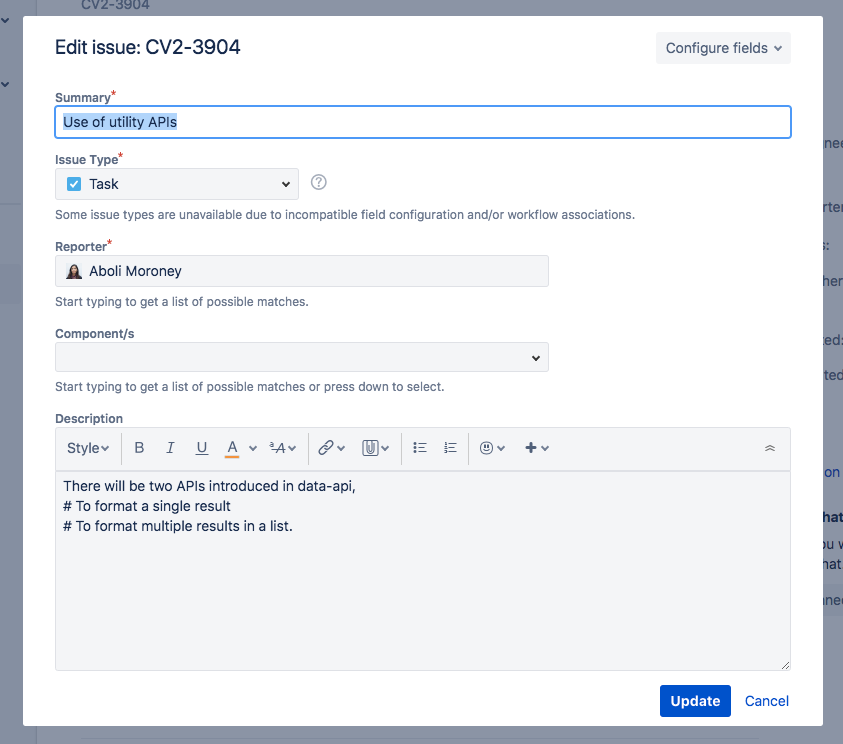The width and height of the screenshot is (843, 744).
Task: Insert a numbered list
Action: 451,448
